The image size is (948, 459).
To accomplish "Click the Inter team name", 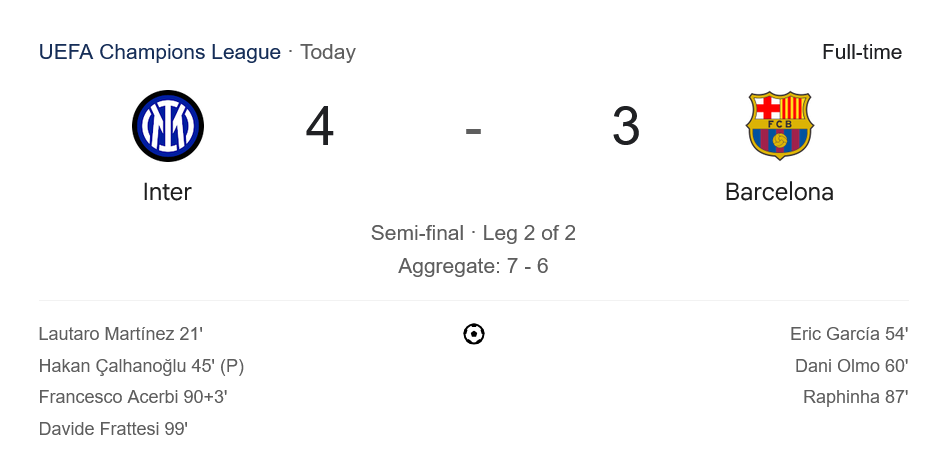I will click(x=167, y=191).
